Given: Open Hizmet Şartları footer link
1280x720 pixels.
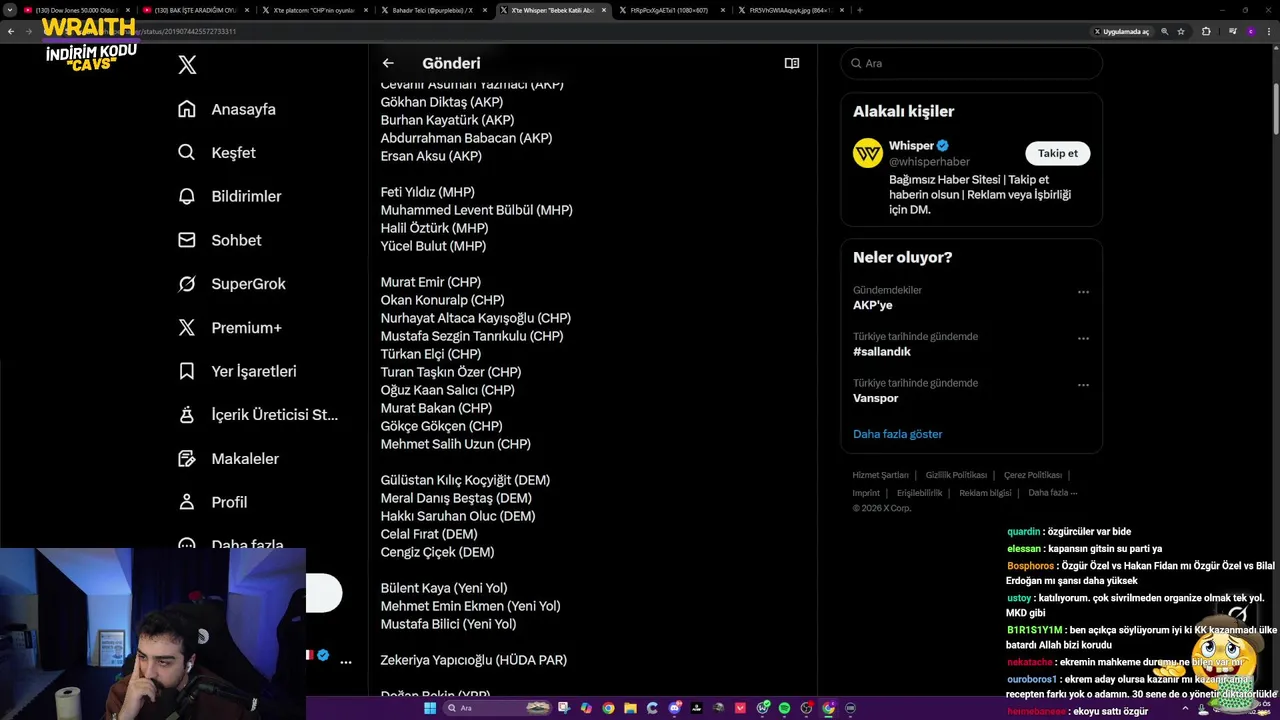Looking at the screenshot, I should (x=880, y=475).
